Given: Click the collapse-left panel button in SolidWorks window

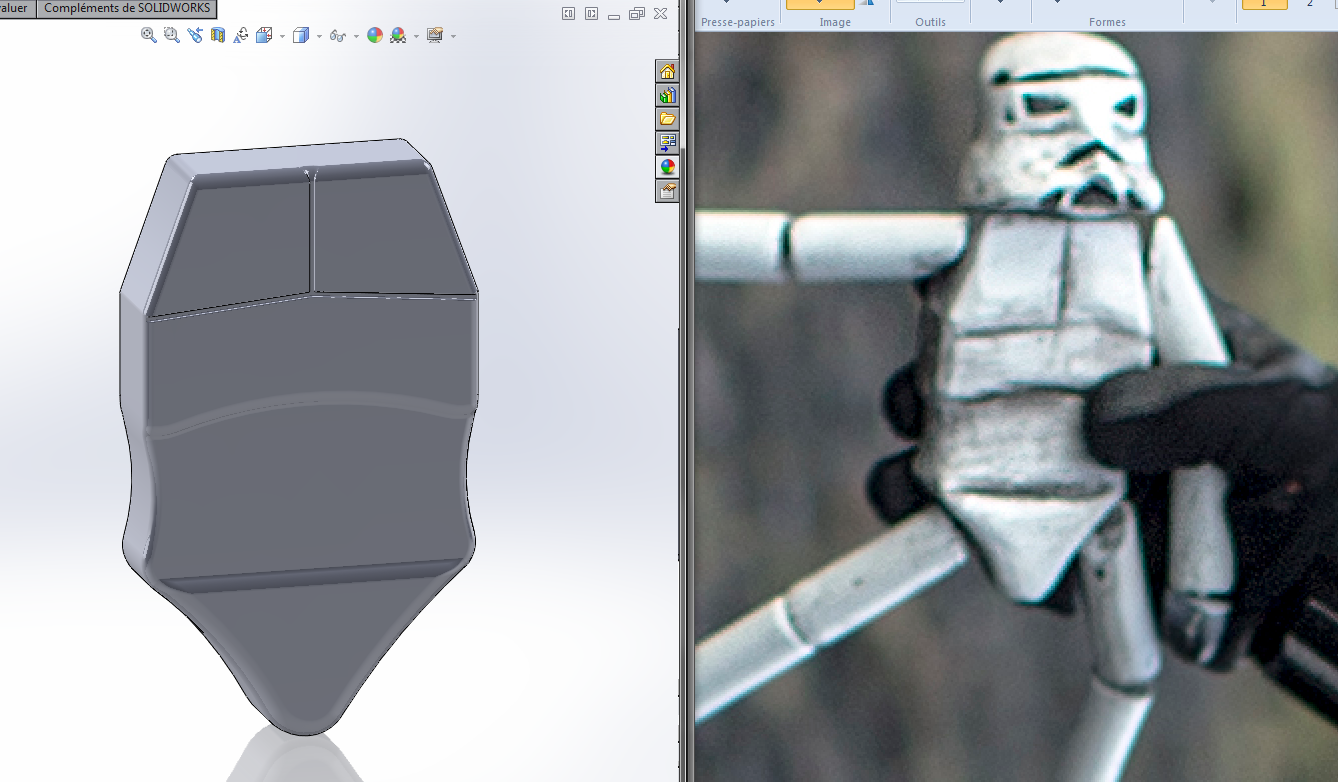Looking at the screenshot, I should (568, 13).
